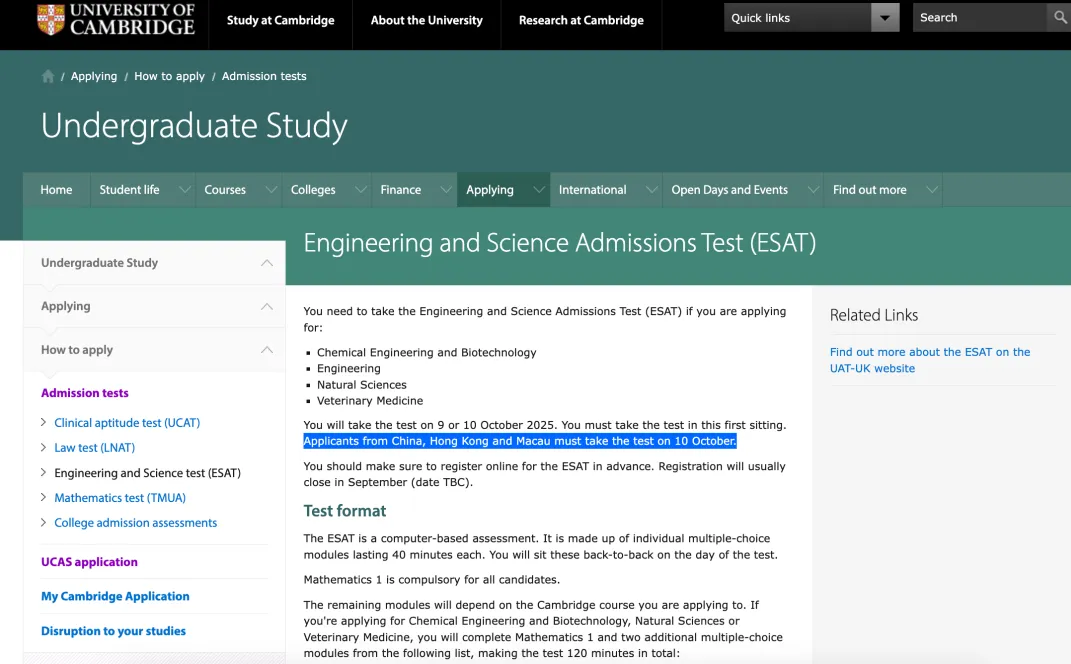The height and width of the screenshot is (664, 1071).
Task: Expand the Colleges chevron
Action: pos(361,190)
